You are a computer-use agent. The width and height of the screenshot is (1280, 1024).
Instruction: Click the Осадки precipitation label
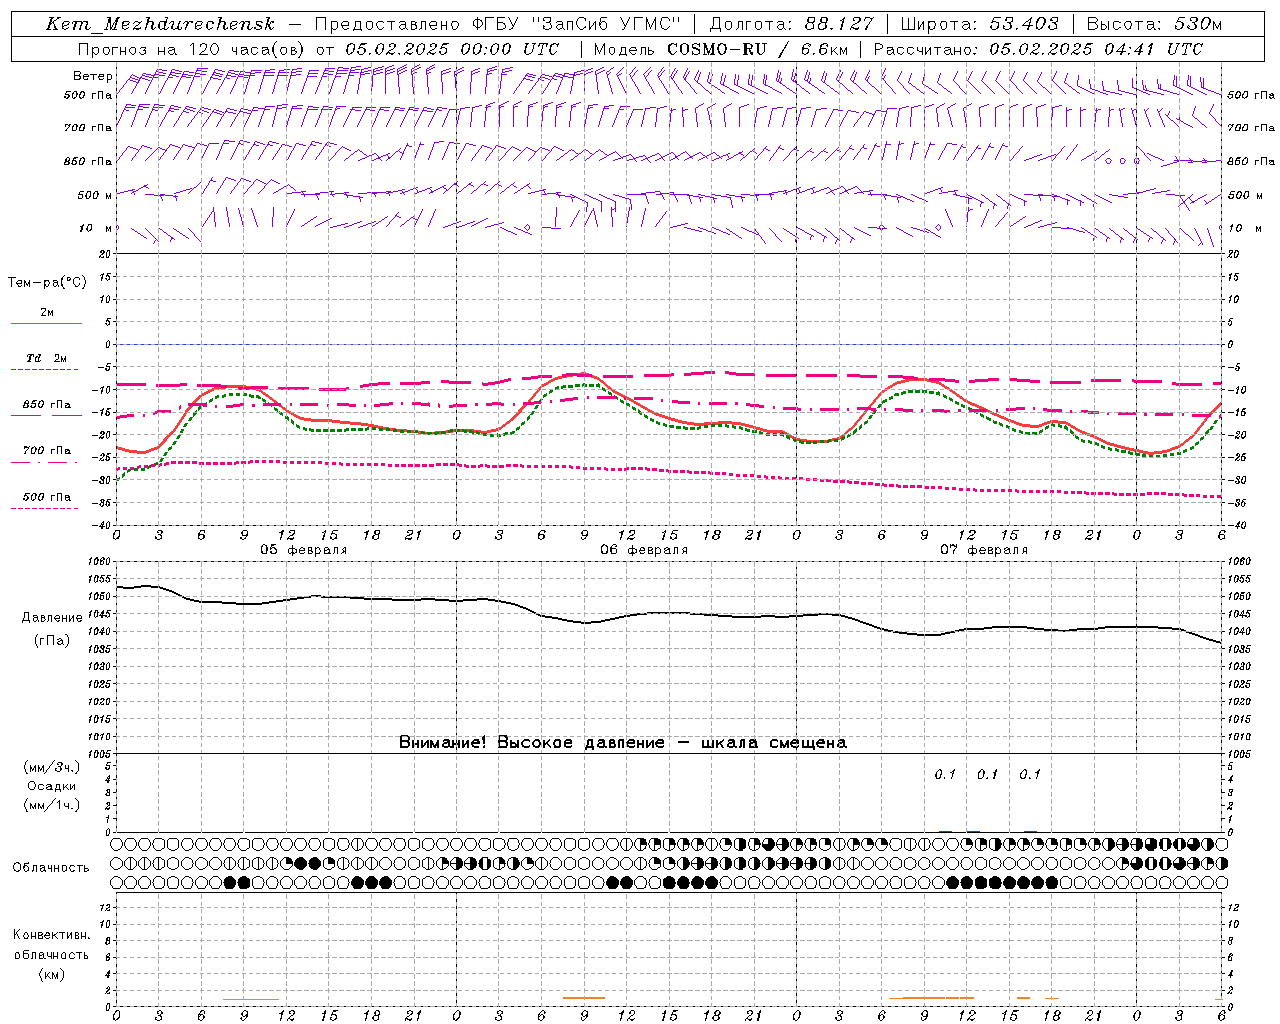tap(52, 786)
